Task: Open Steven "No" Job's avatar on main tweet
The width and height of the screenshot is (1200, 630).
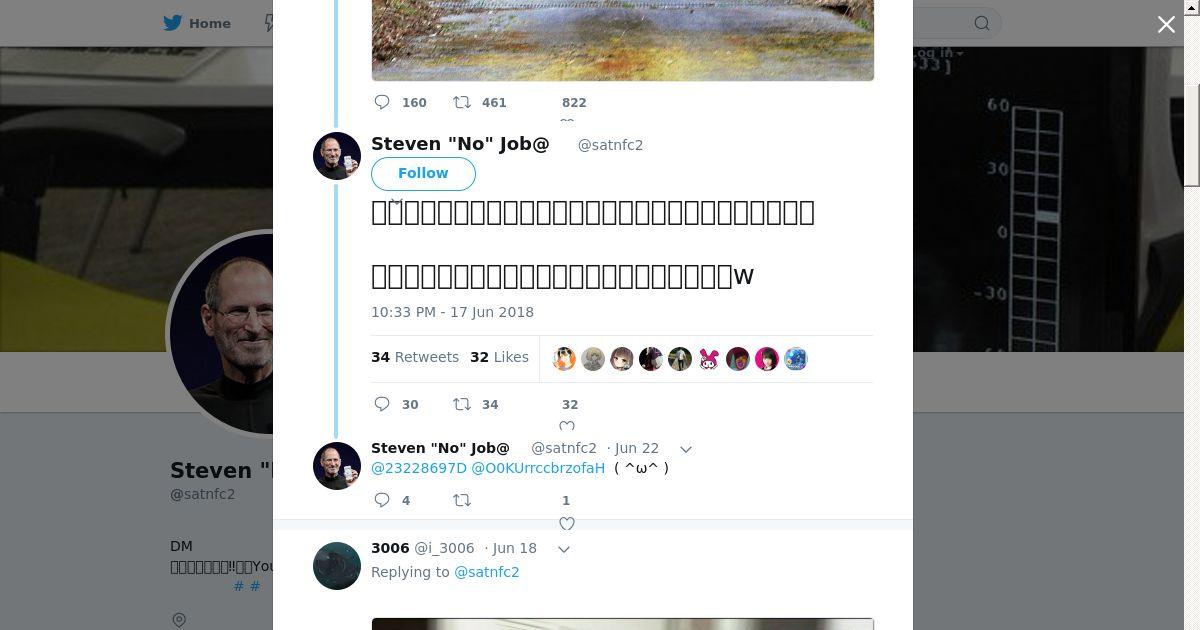Action: 337,156
